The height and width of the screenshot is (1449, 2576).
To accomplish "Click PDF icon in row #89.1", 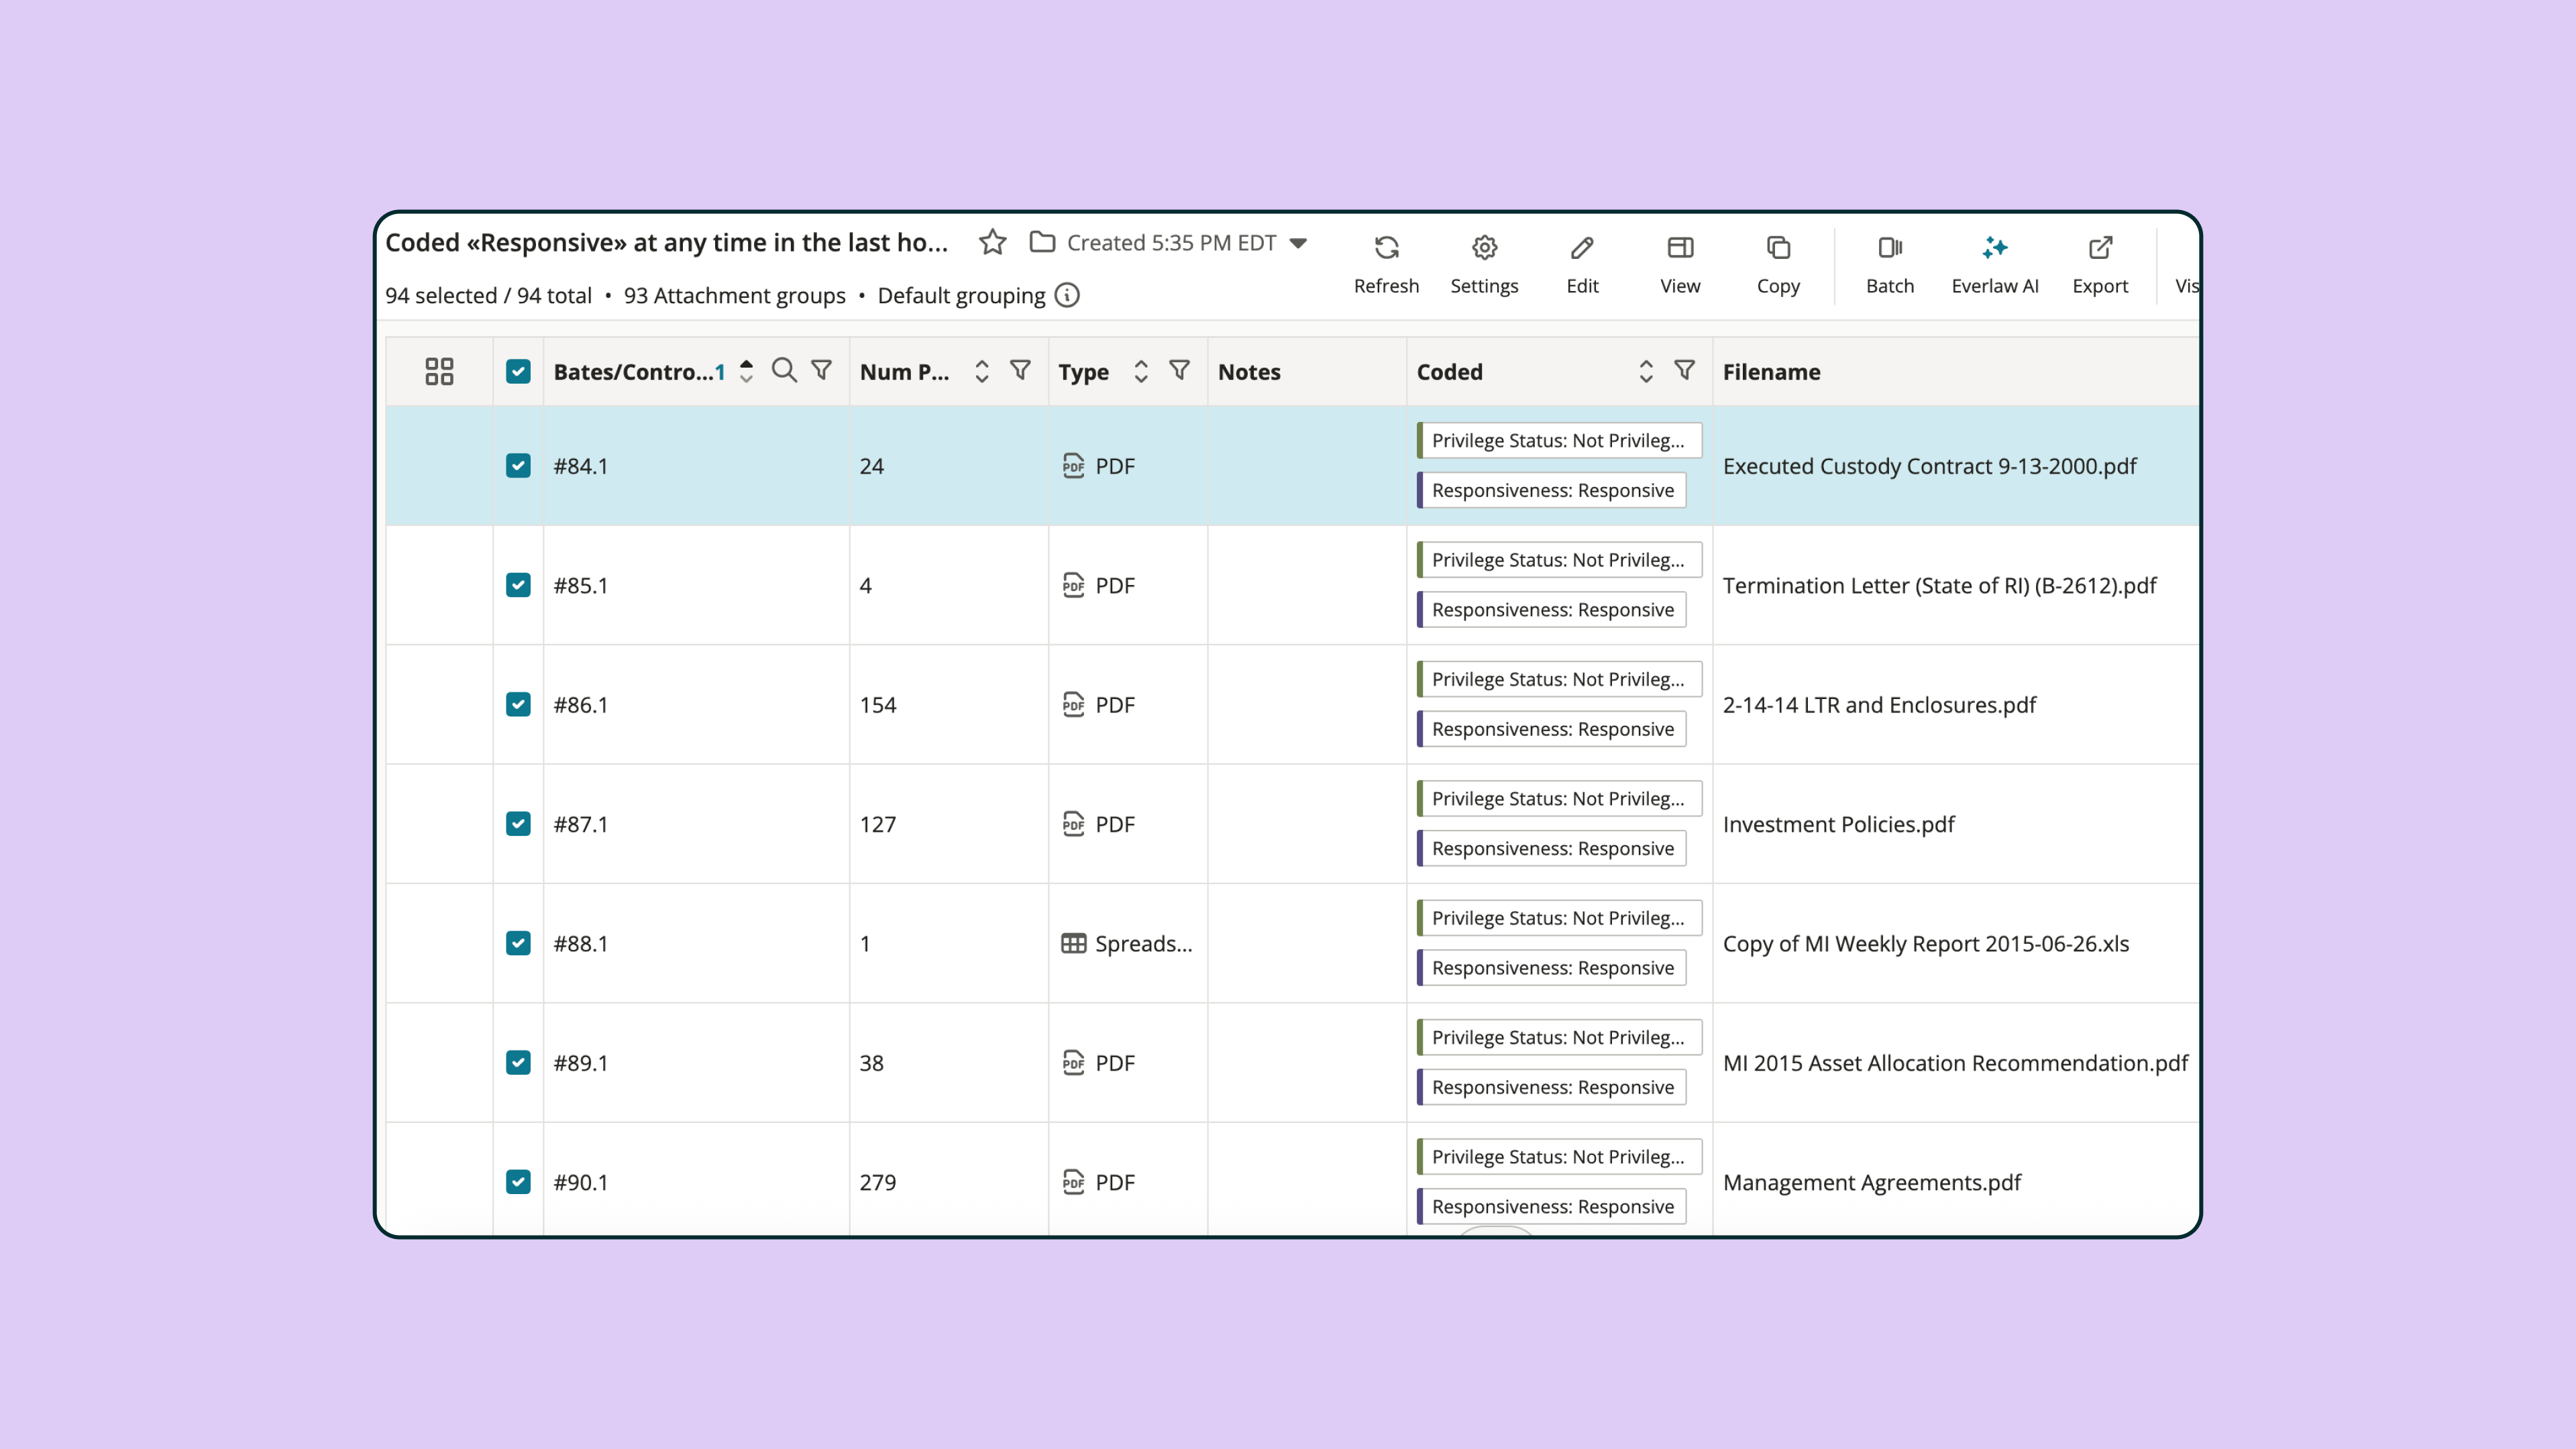I will [x=1073, y=1062].
